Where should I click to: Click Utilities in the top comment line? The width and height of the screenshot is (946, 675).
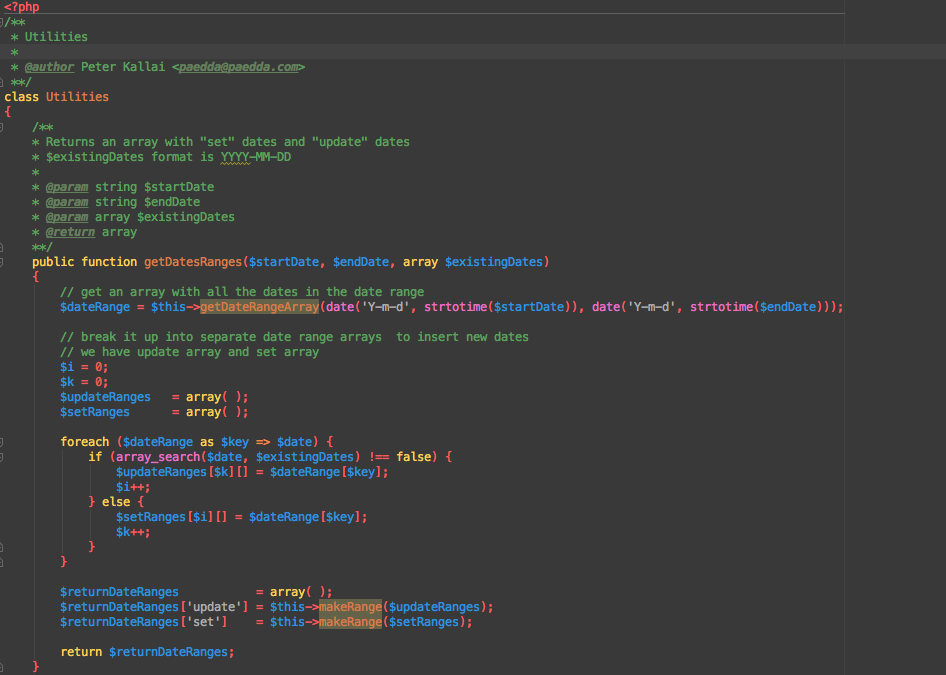(56, 37)
